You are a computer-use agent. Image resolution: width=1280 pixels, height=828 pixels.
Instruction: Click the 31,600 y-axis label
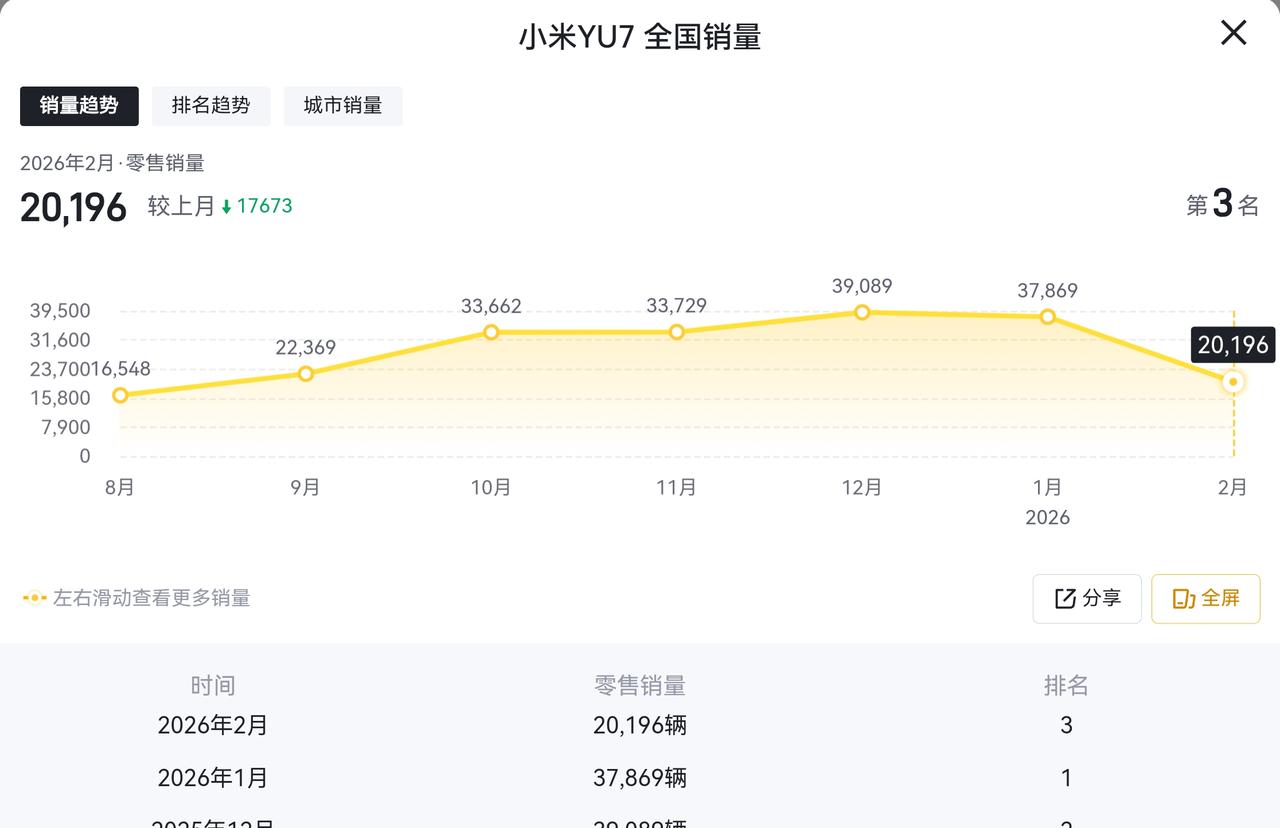point(60,340)
